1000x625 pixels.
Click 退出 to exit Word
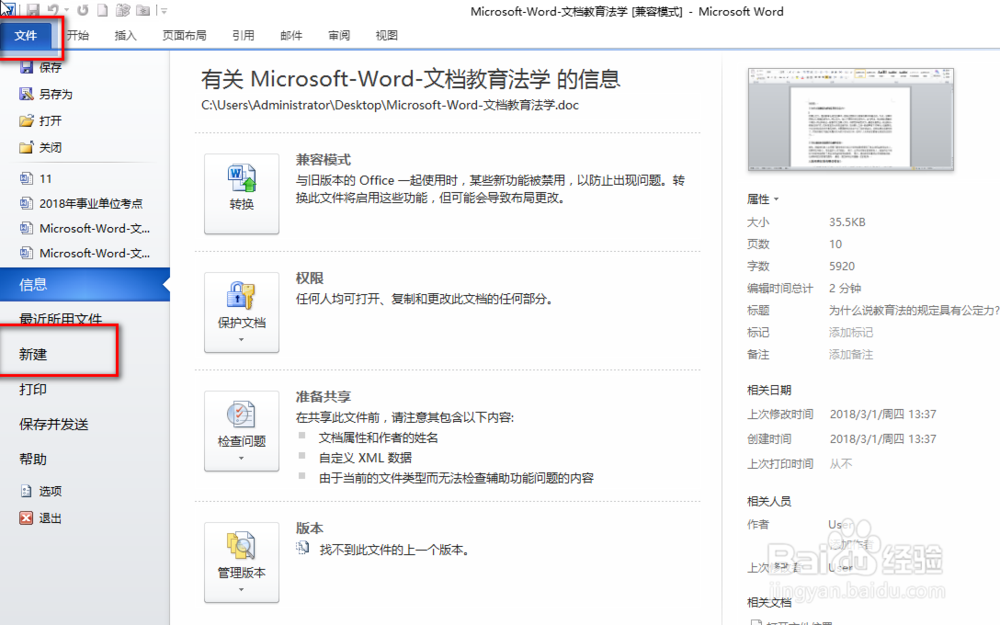tap(41, 518)
